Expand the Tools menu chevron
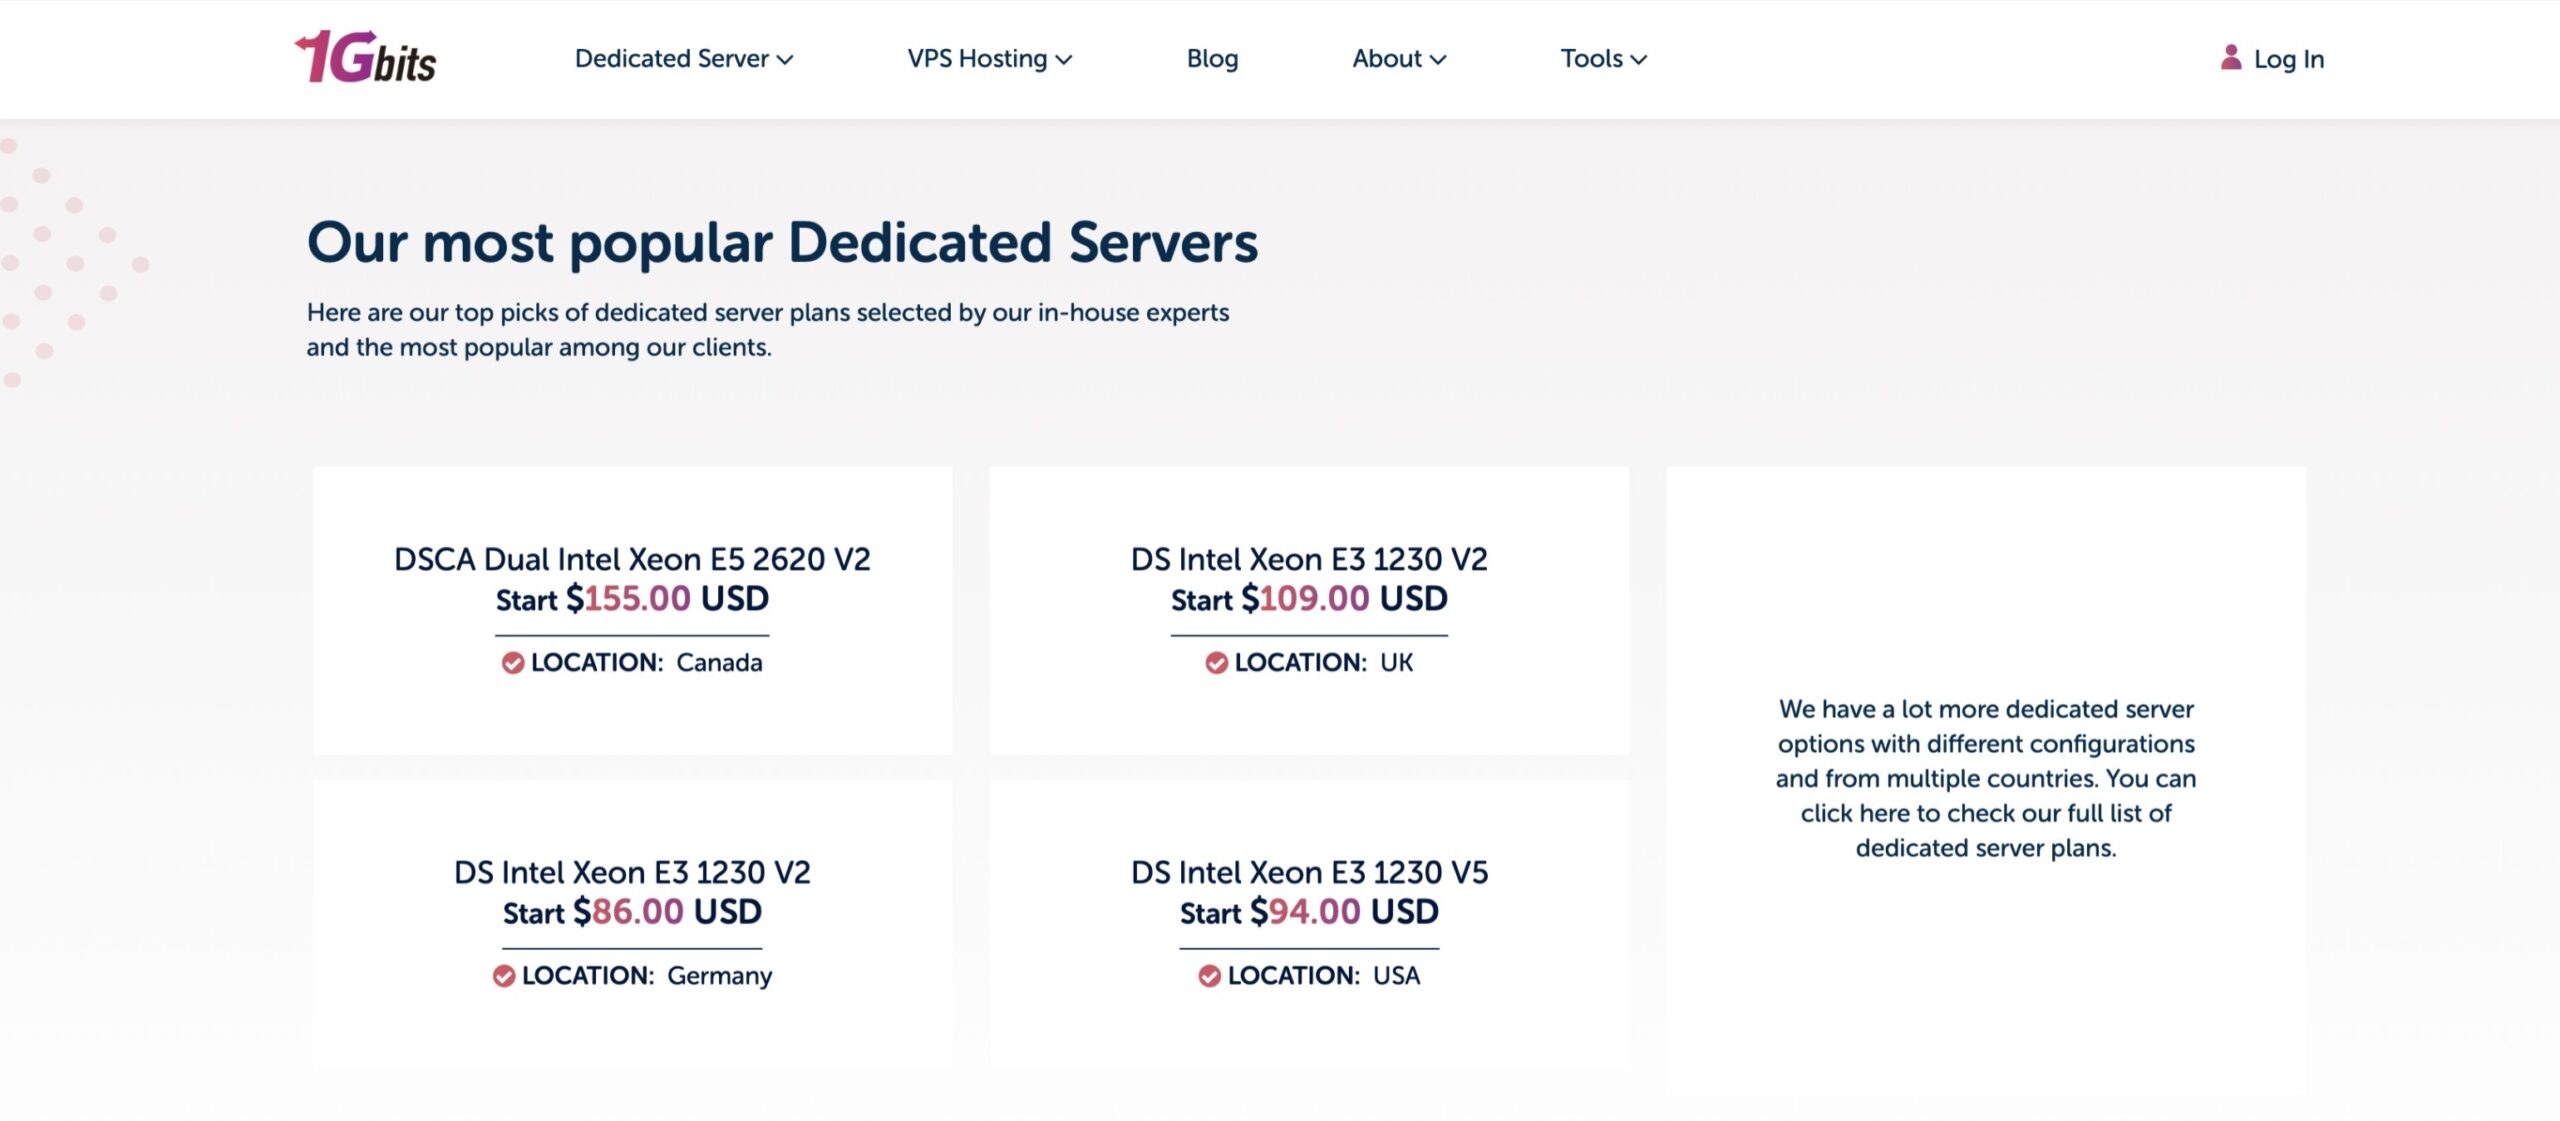The width and height of the screenshot is (2560, 1121). pos(1638,60)
